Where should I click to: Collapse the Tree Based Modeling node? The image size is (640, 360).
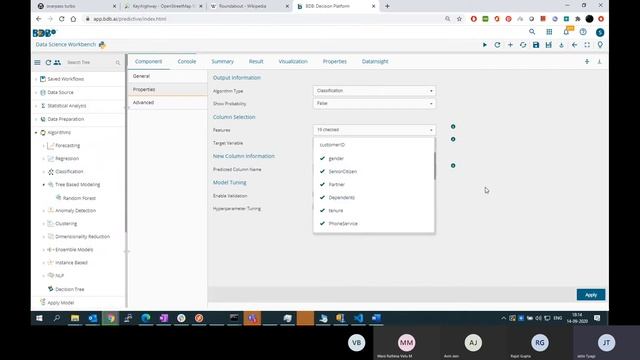point(44,185)
